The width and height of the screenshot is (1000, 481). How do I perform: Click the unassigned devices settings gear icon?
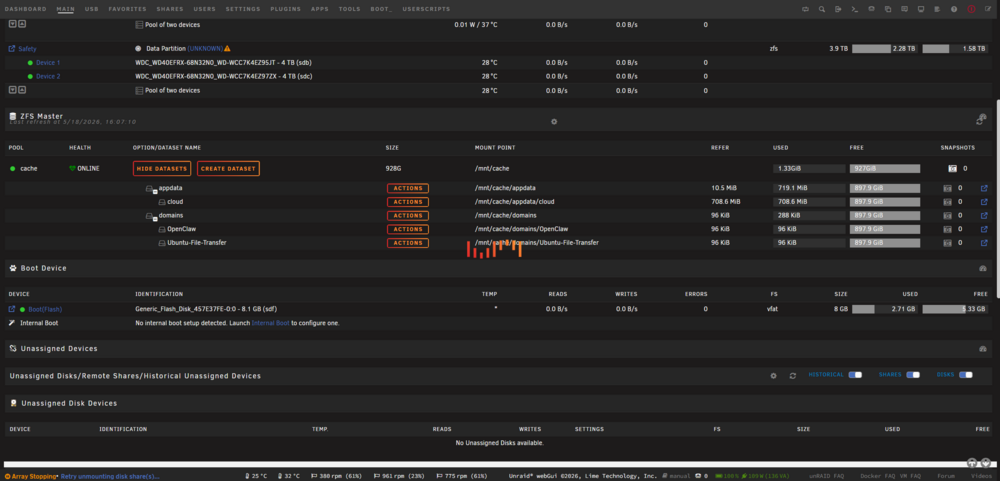pos(774,376)
